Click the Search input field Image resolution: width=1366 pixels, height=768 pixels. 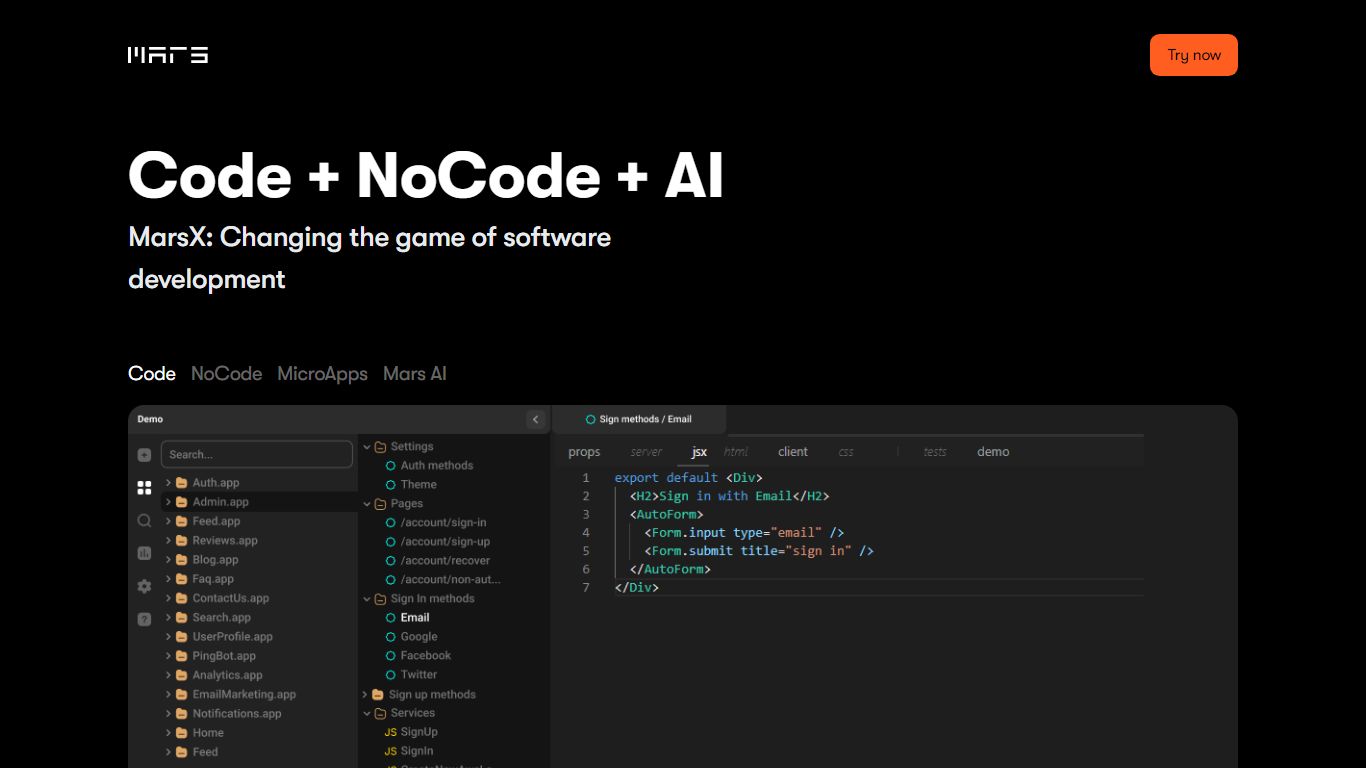[256, 455]
